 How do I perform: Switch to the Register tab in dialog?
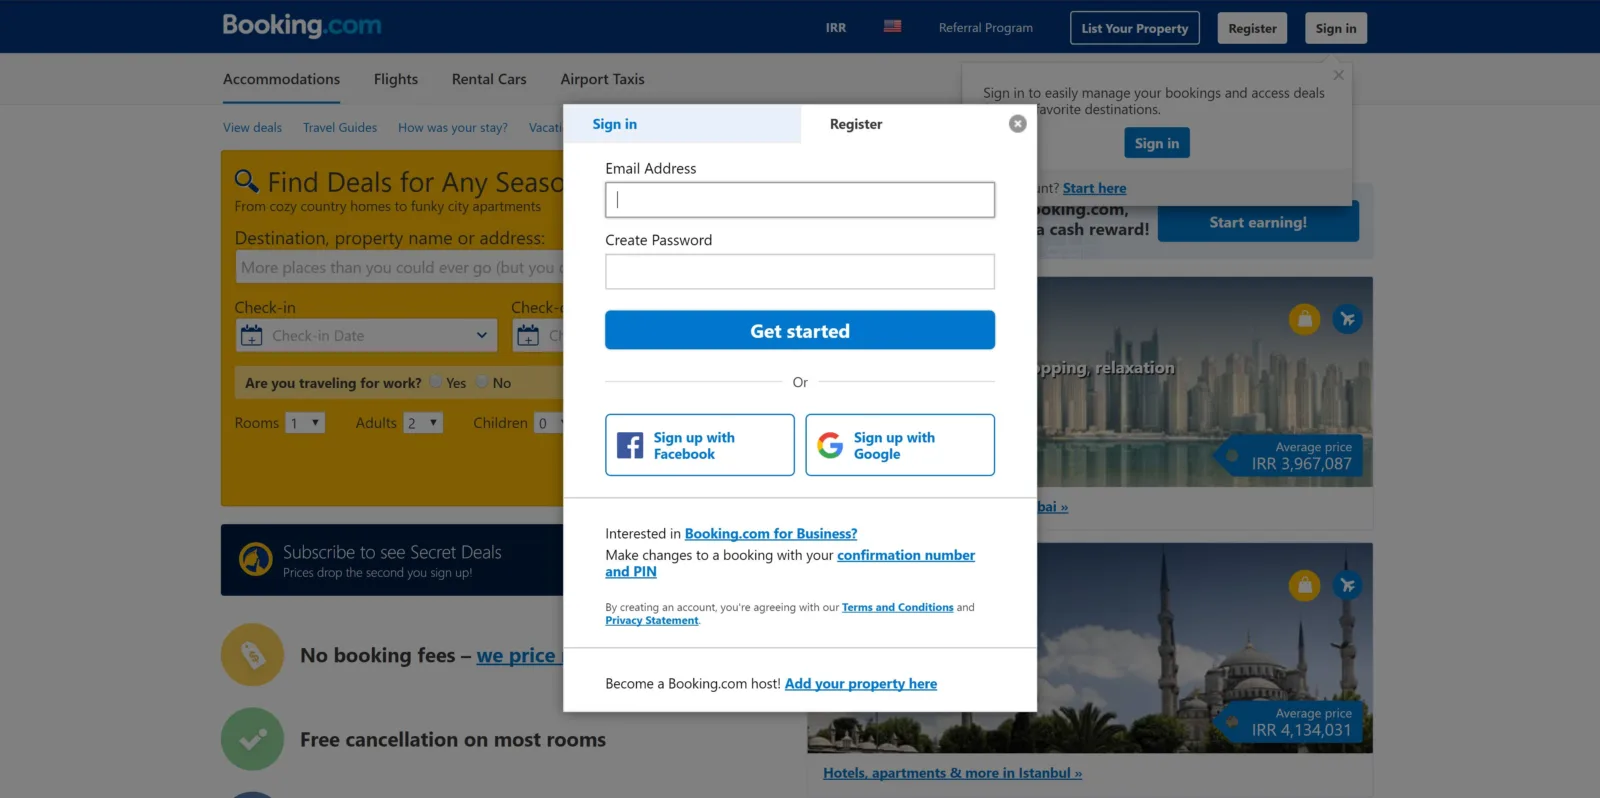click(856, 124)
